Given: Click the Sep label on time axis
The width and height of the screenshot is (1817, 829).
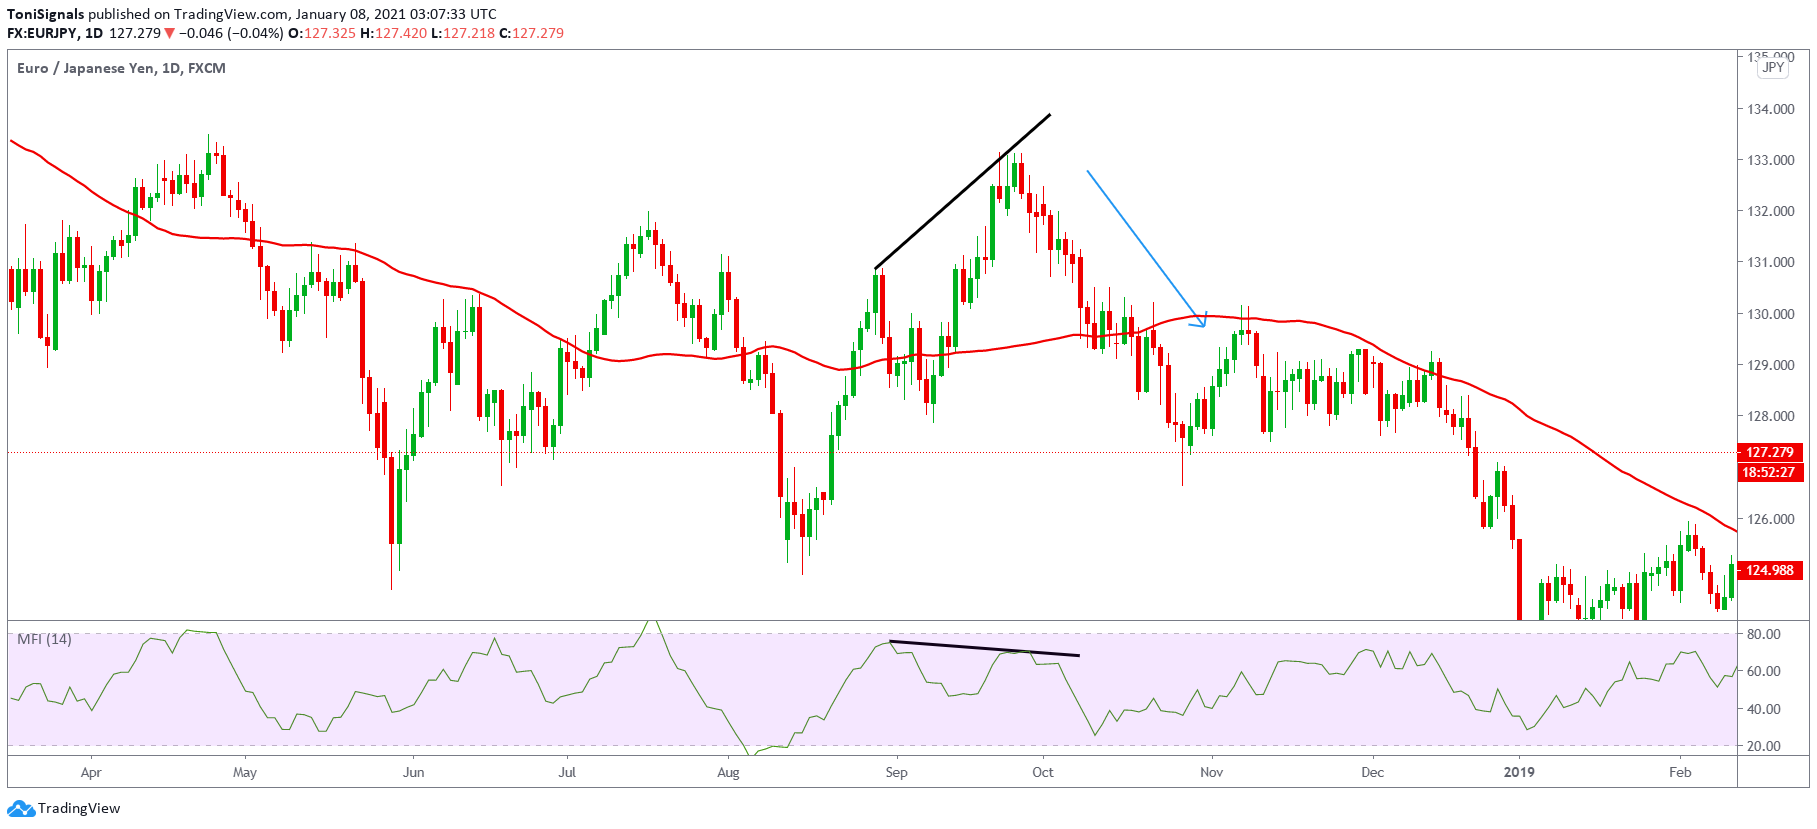Looking at the screenshot, I should [x=896, y=772].
